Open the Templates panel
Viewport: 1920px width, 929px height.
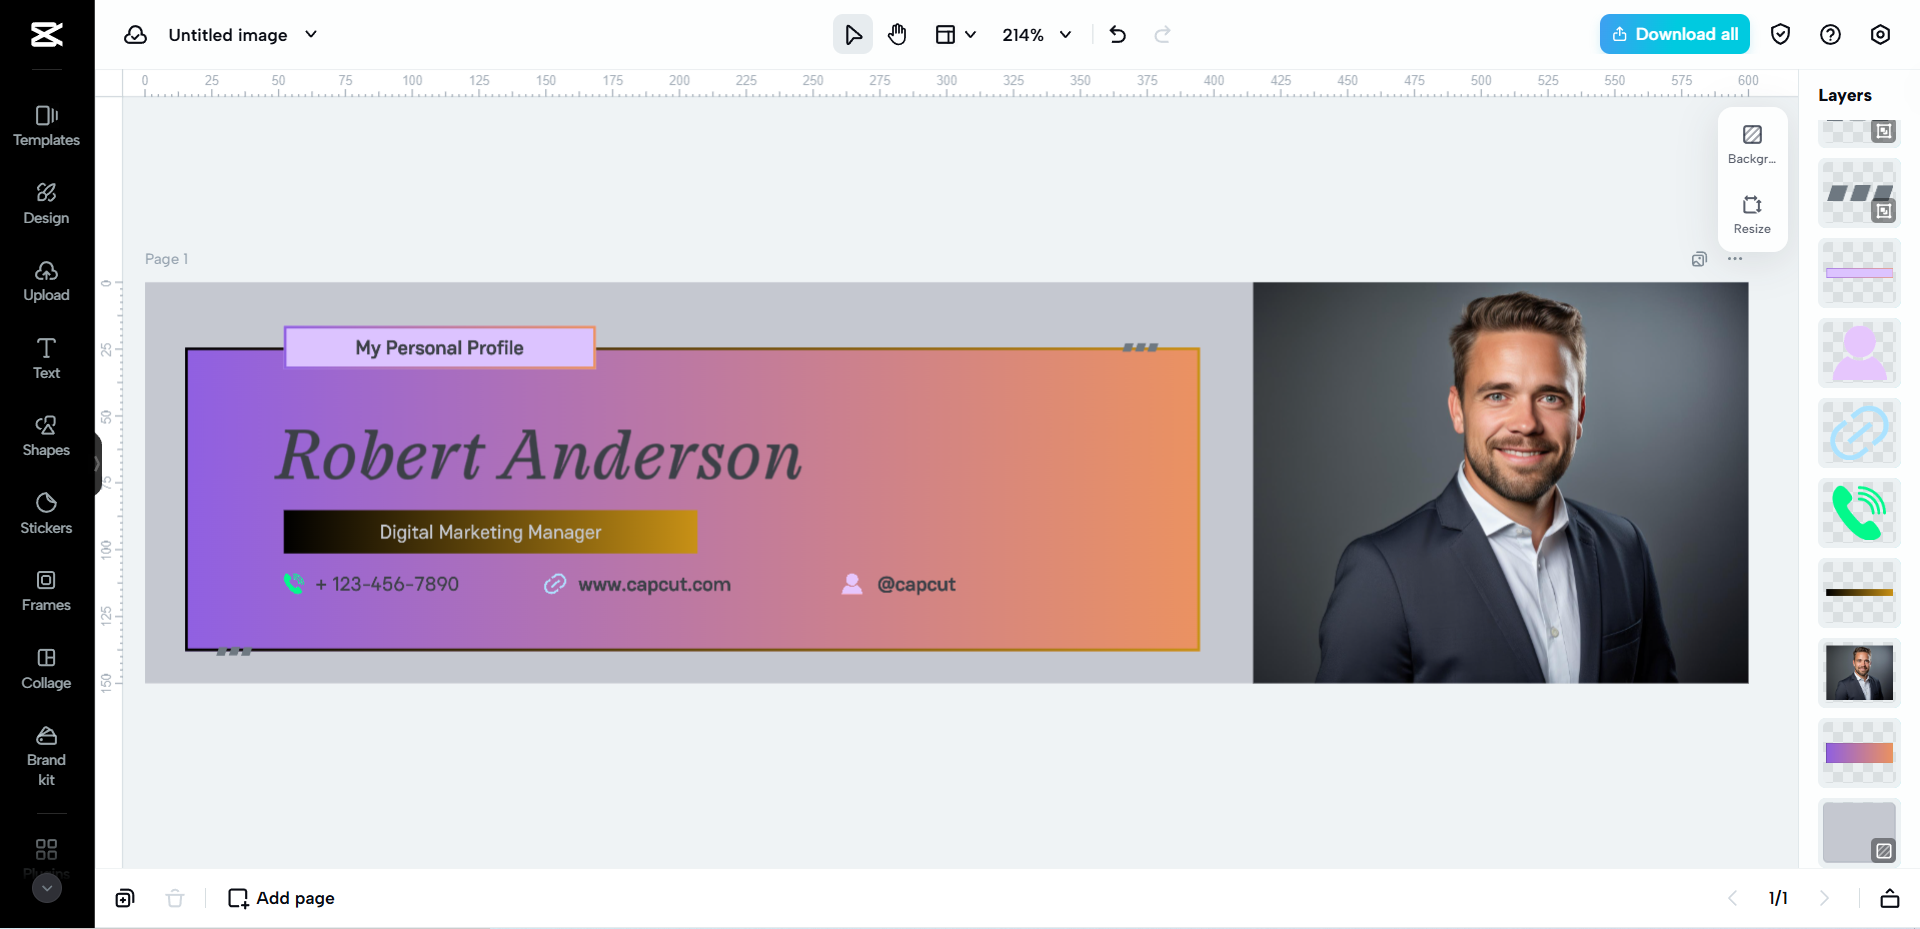46,126
